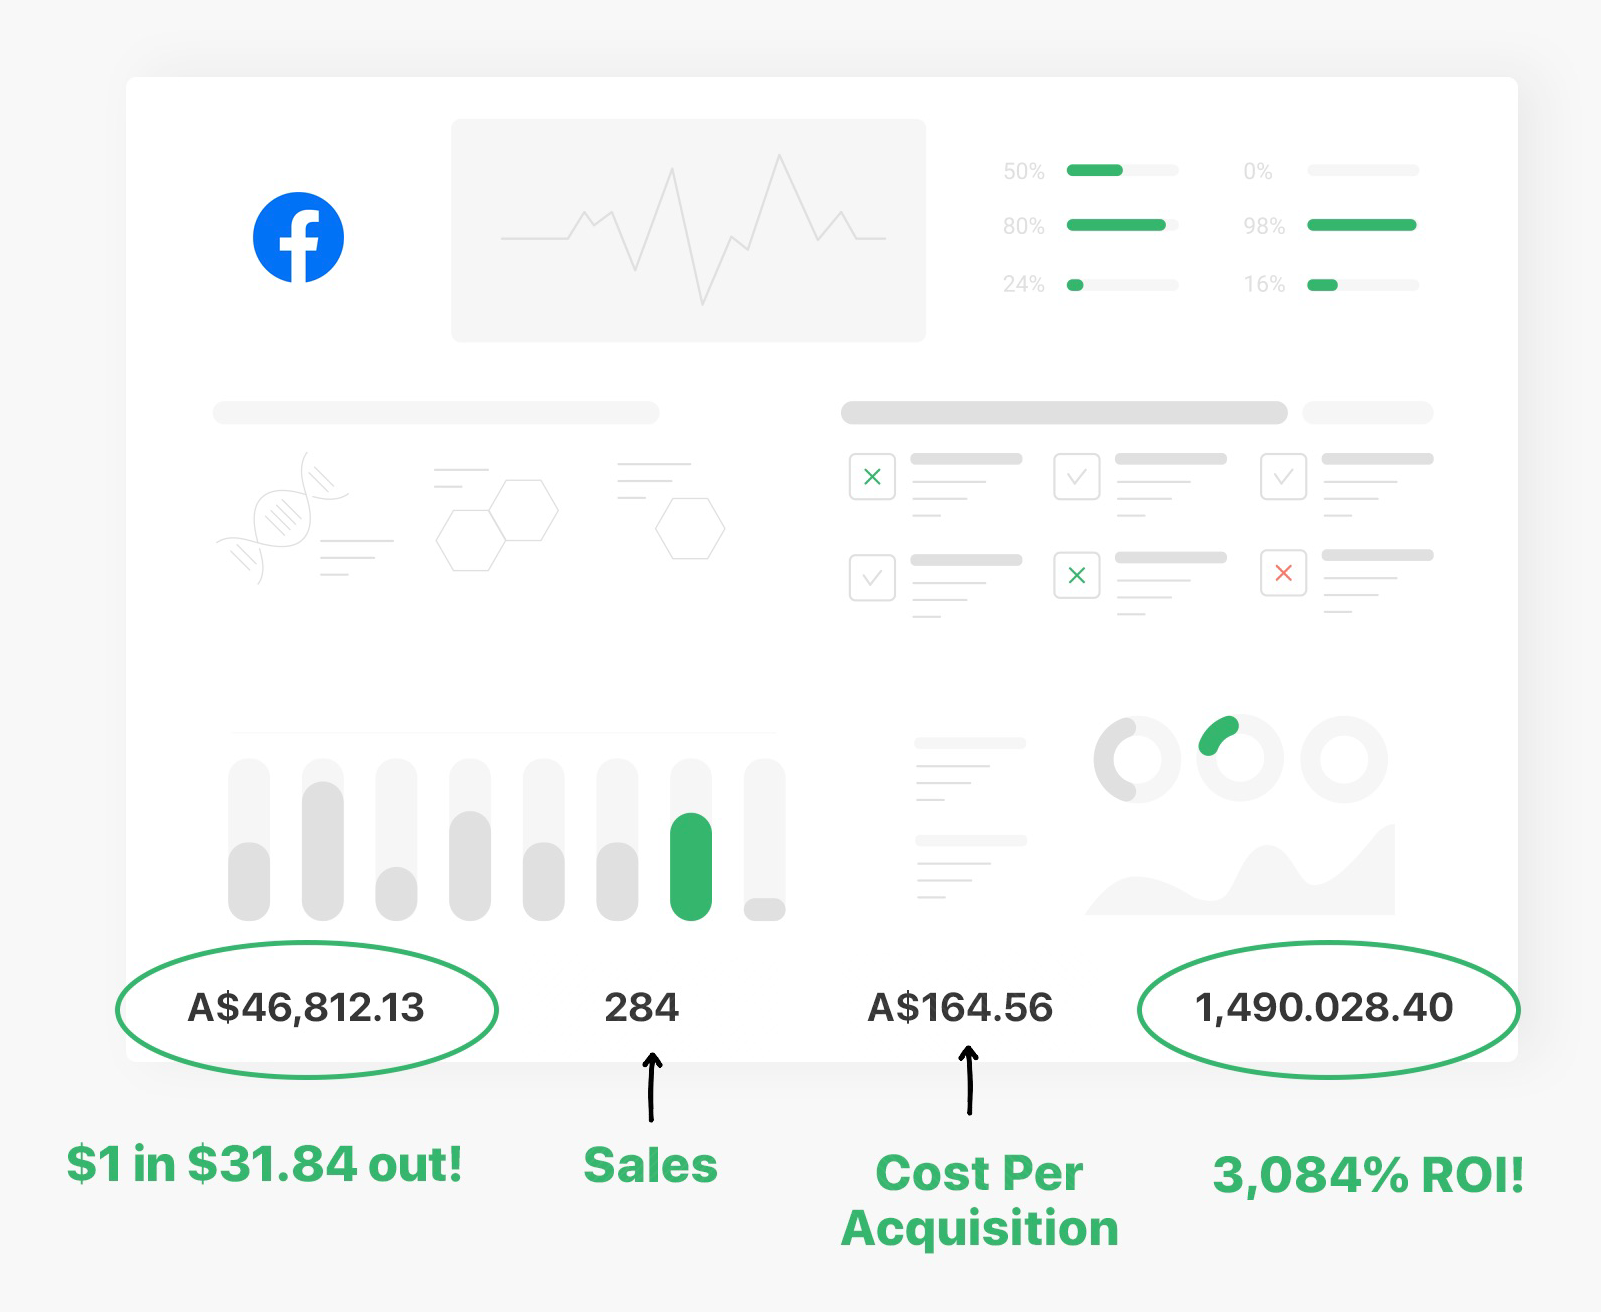Click the 98% label
Image resolution: width=1601 pixels, height=1312 pixels.
coord(1264,226)
